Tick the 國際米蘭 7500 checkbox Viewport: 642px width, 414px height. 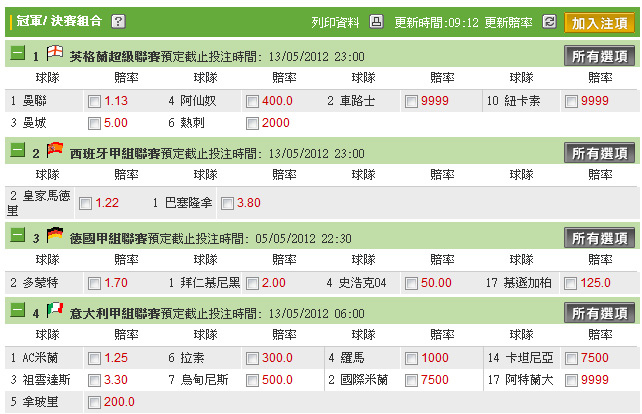click(411, 380)
